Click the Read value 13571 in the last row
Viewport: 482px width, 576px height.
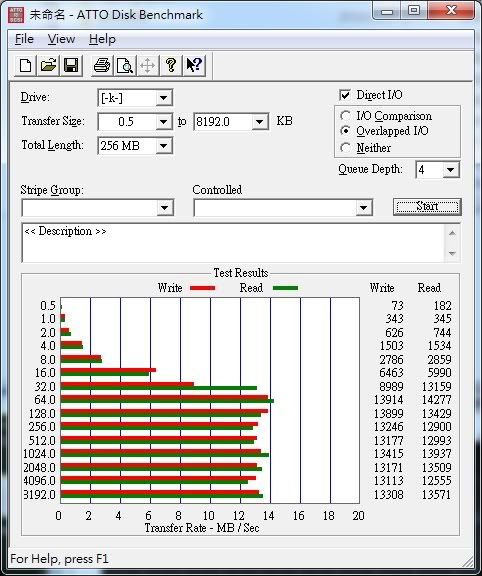pos(436,495)
